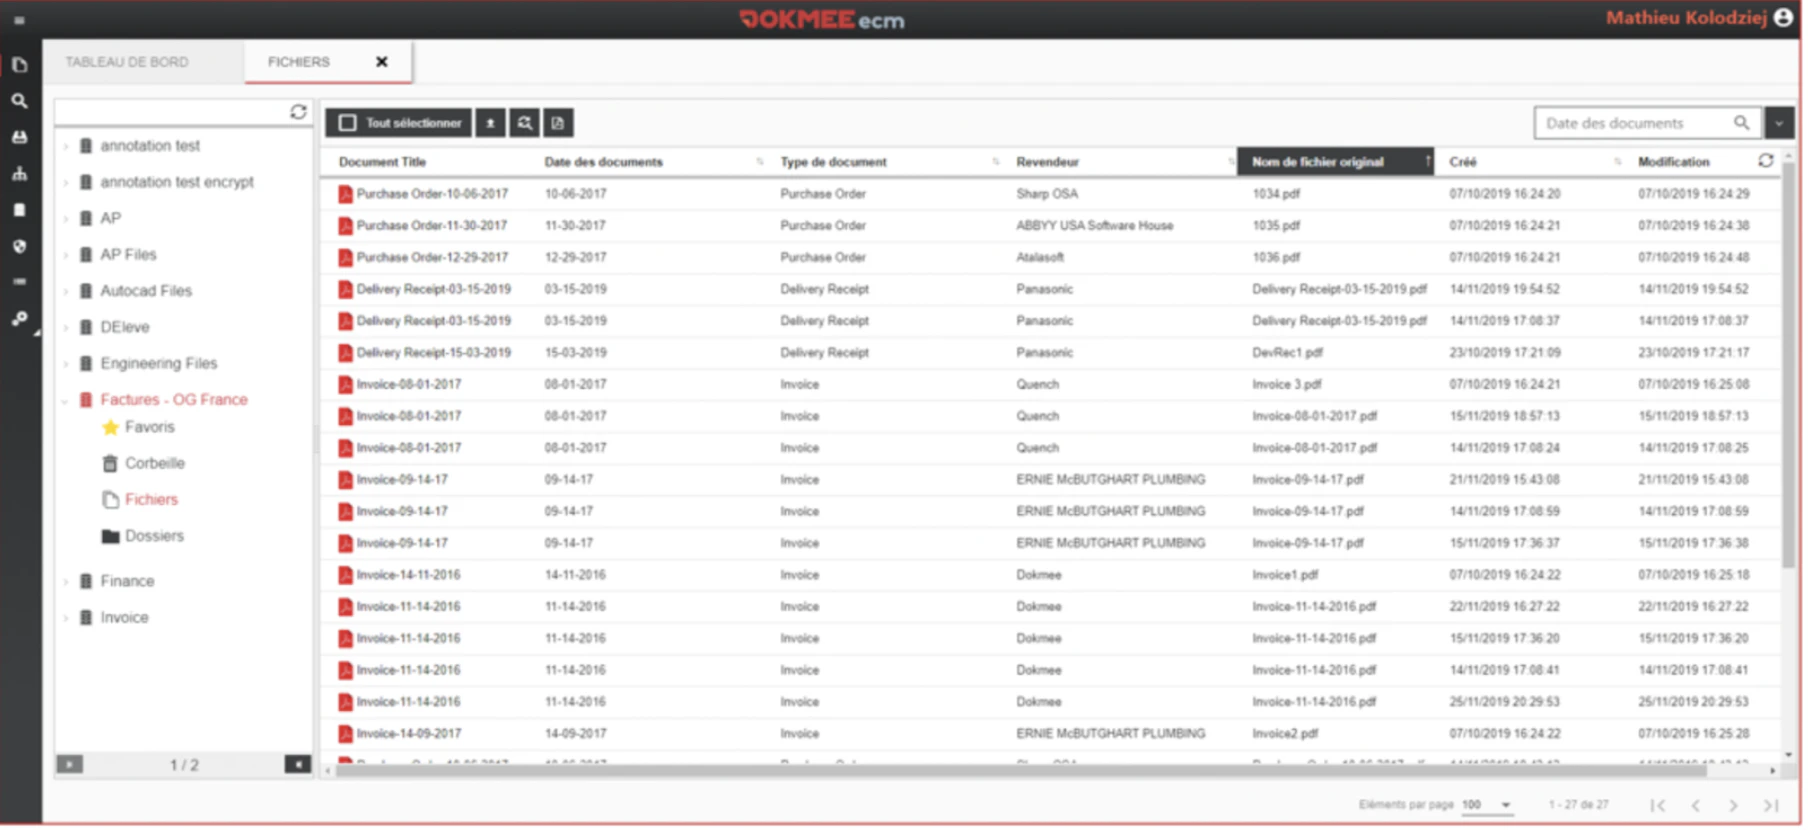This screenshot has width=1808, height=830.
Task: Click PDF icon for Purchase Order-10-06-2017
Action: pos(345,194)
